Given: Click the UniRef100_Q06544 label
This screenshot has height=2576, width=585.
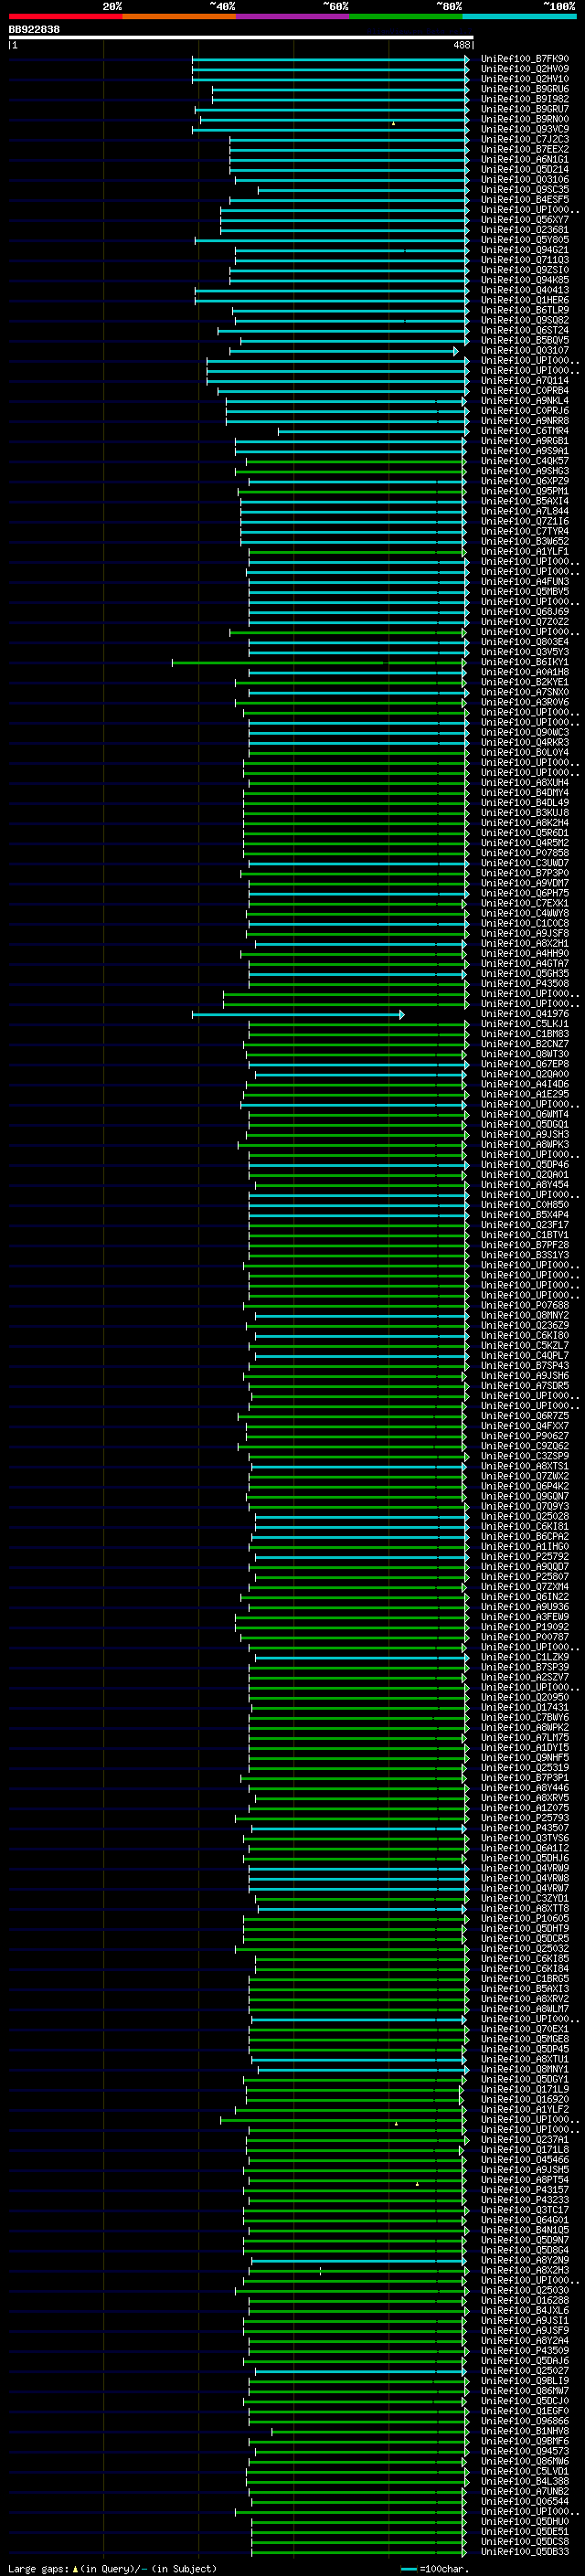Looking at the screenshot, I should [x=525, y=2501].
